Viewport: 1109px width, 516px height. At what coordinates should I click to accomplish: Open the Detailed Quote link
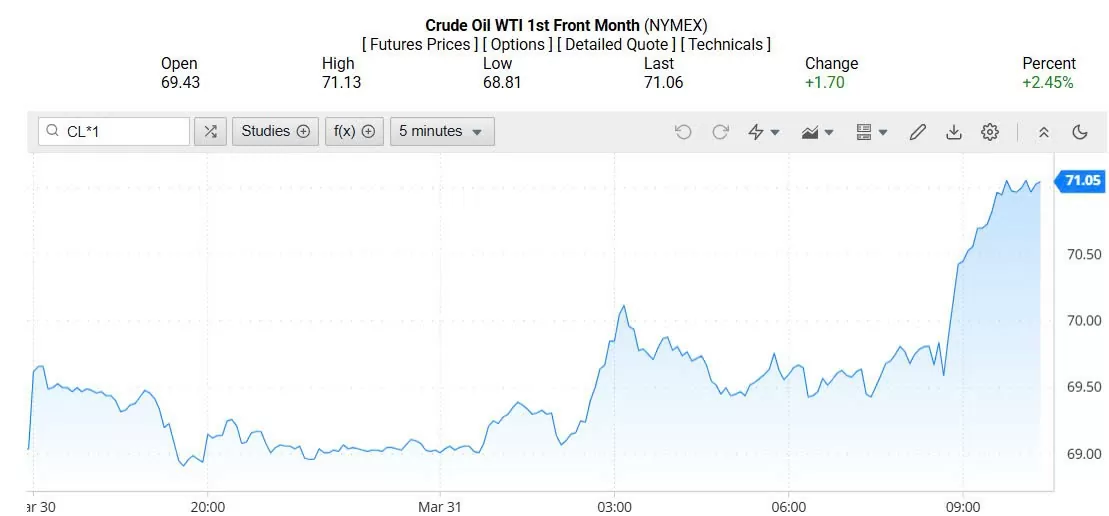pos(616,45)
